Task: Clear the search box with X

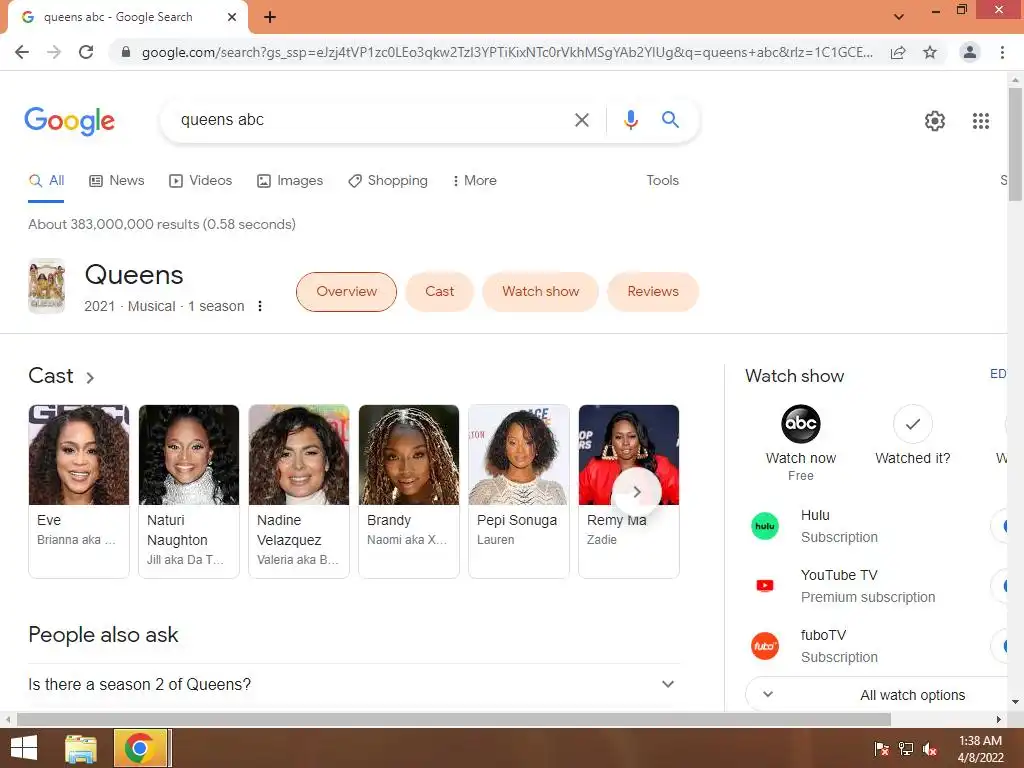Action: pos(581,120)
